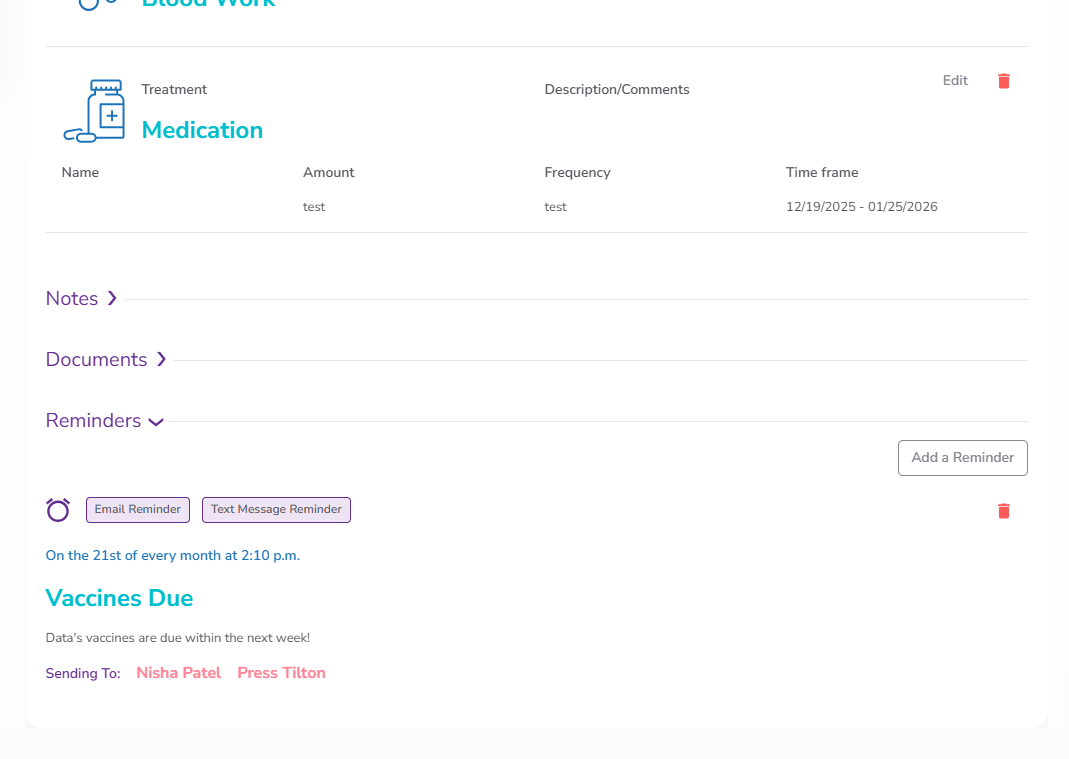Collapse the Reminders section chevron
The width and height of the screenshot is (1069, 759).
click(155, 421)
